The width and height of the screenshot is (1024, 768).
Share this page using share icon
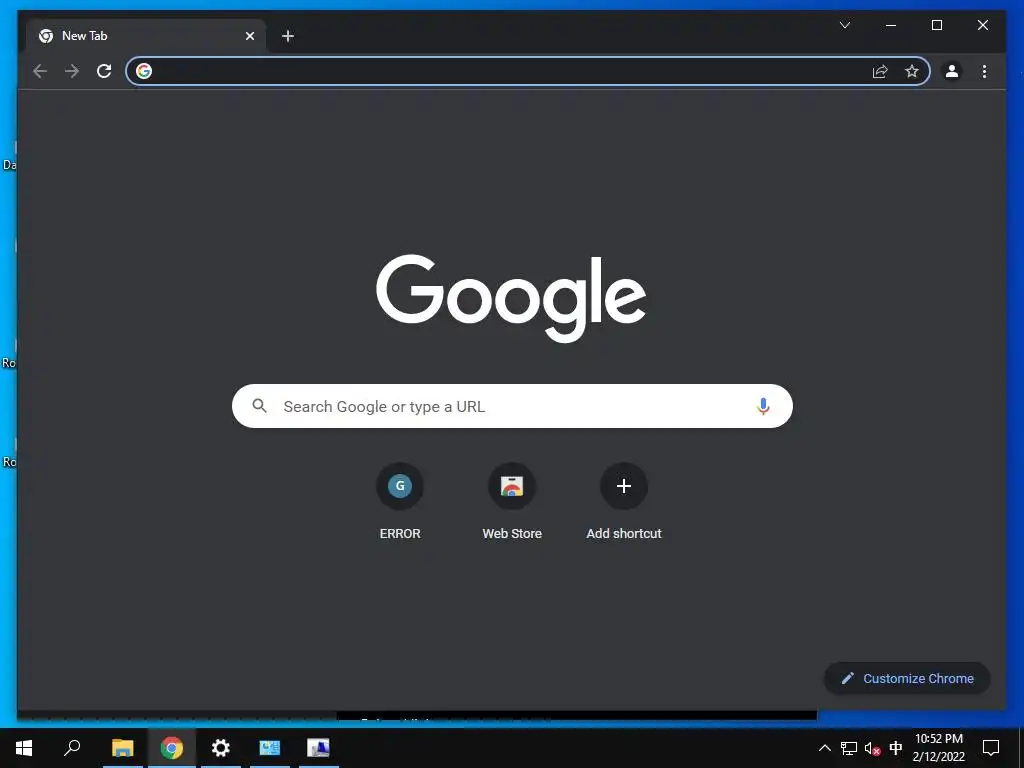(880, 71)
